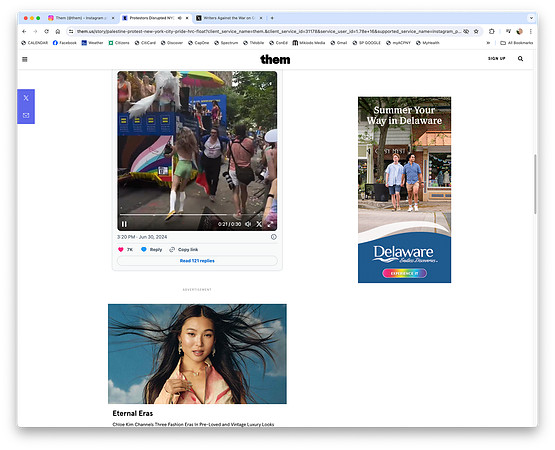Click the tweet info icon beside timestamp

pyautogui.click(x=274, y=237)
